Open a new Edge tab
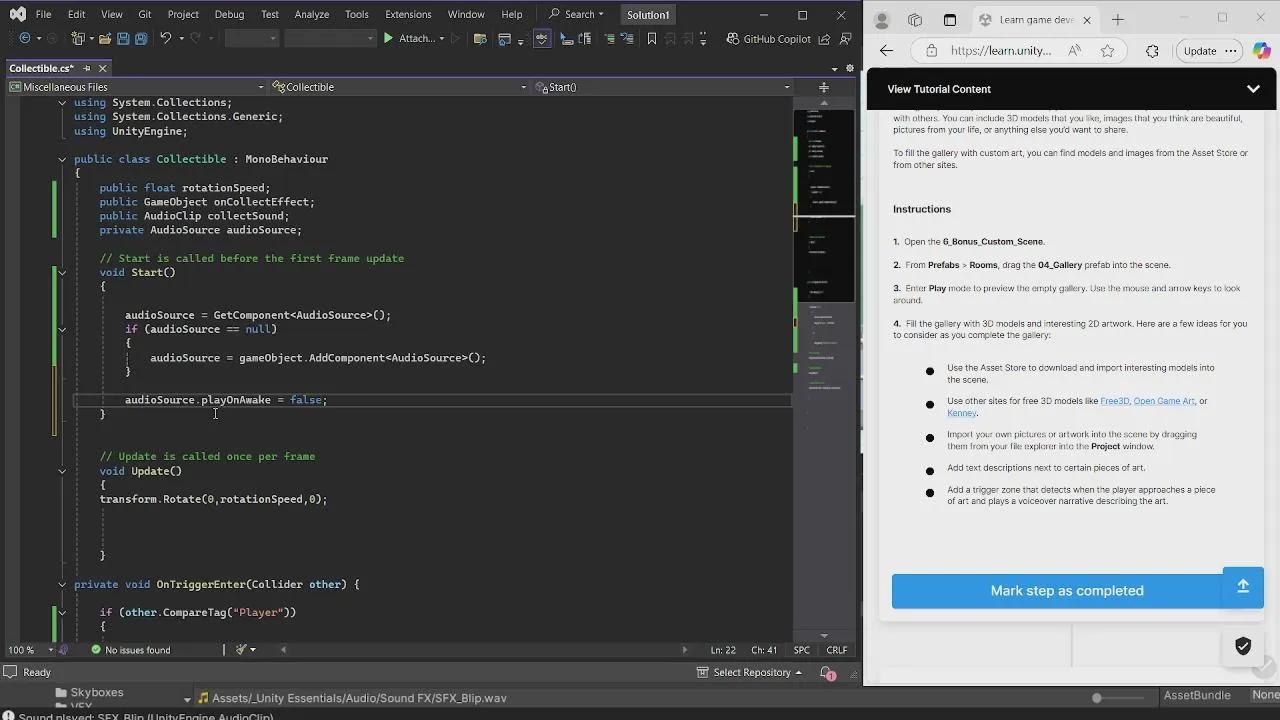1280x720 pixels. [x=1117, y=19]
